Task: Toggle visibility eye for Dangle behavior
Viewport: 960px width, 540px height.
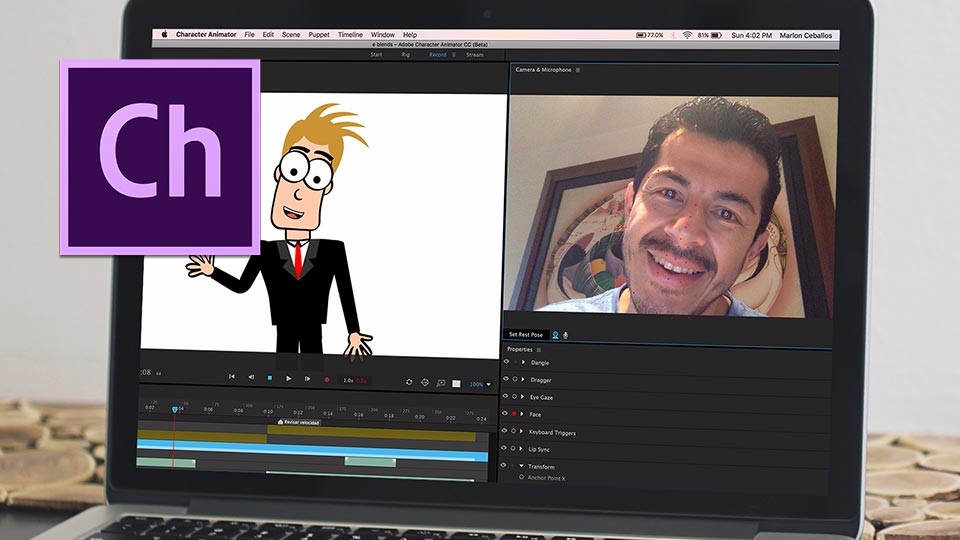Action: tap(506, 362)
